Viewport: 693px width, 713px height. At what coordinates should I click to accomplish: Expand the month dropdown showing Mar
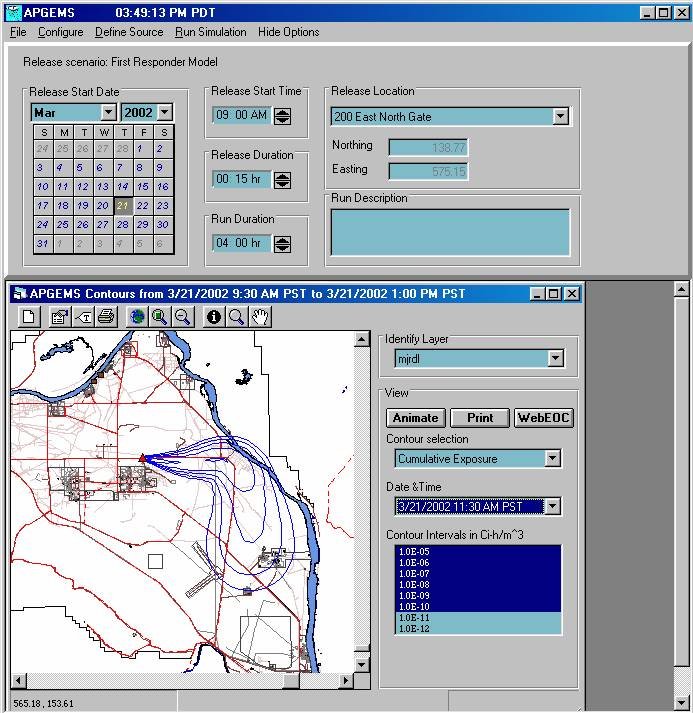pos(108,112)
